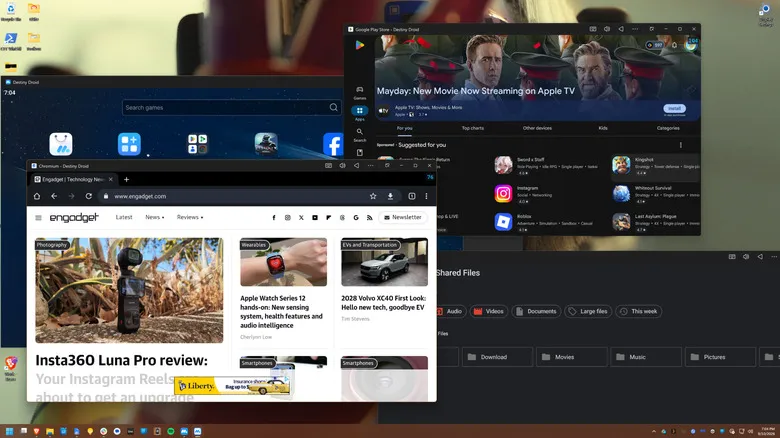Open more options beside Suggested for you
The width and height of the screenshot is (780, 438).
[681, 145]
